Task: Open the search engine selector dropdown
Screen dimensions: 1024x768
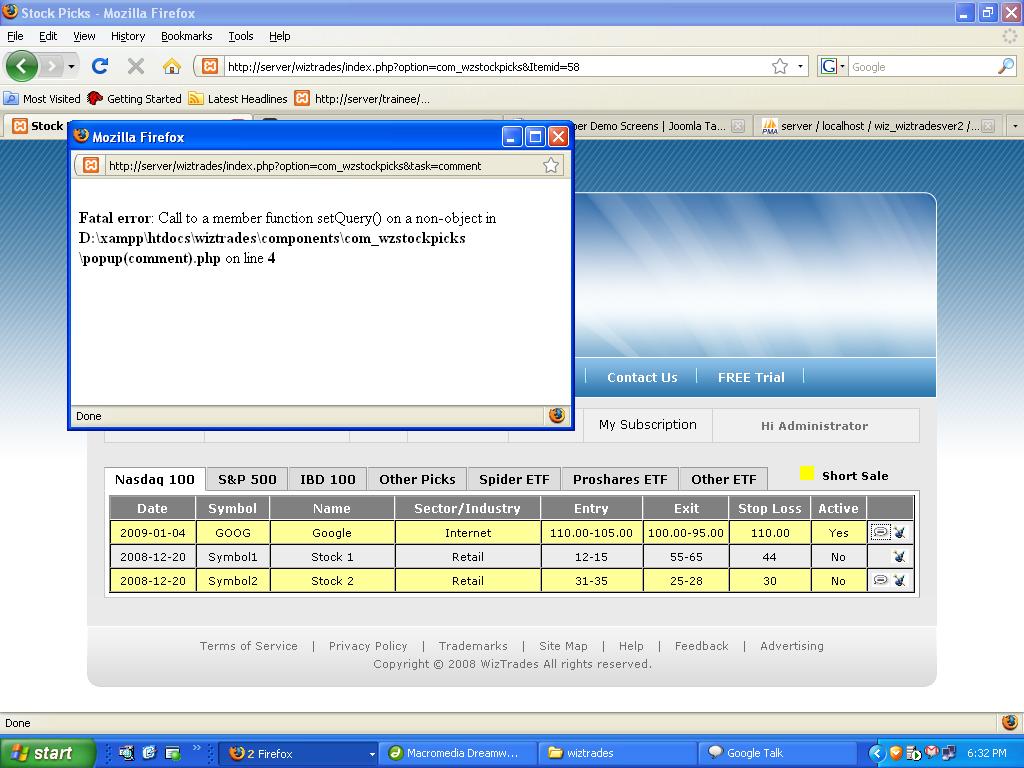Action: pos(834,67)
